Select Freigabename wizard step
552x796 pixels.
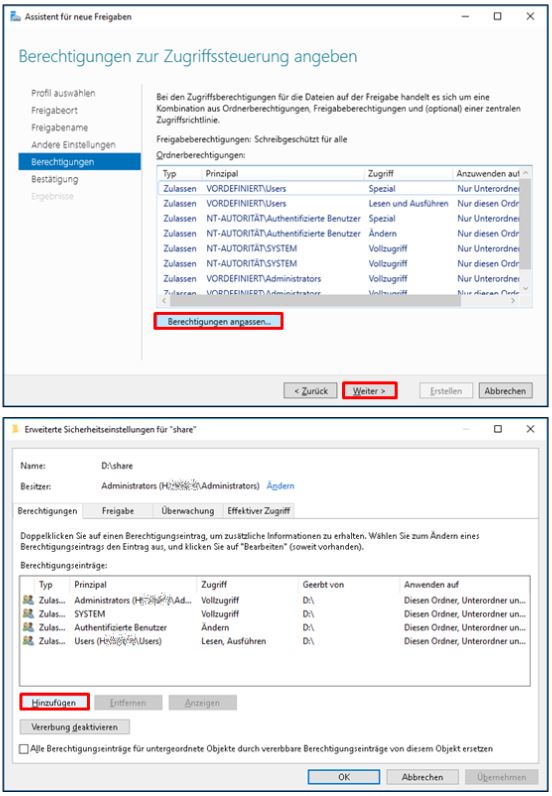coord(59,127)
